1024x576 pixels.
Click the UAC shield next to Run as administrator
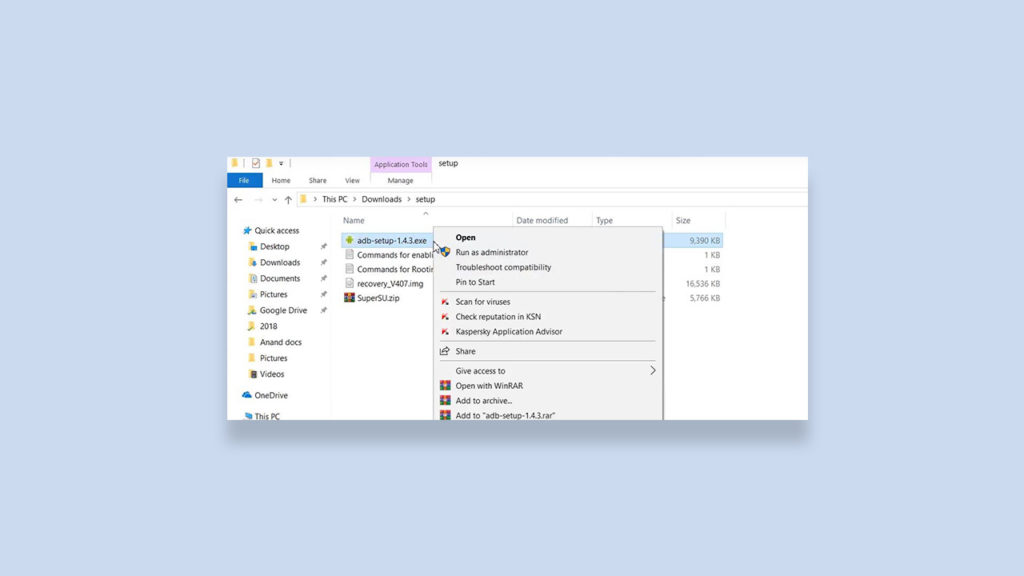tap(444, 252)
